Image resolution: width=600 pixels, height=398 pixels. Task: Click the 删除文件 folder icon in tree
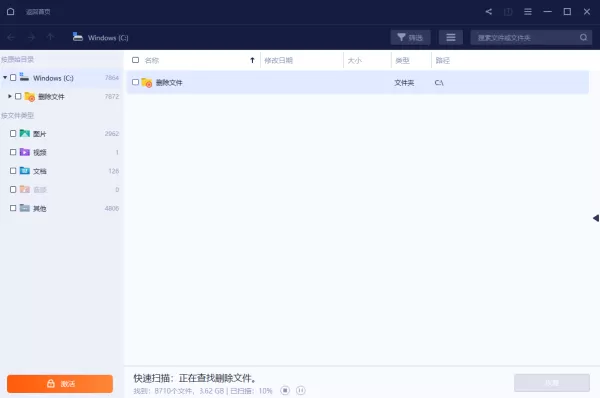pyautogui.click(x=30, y=96)
